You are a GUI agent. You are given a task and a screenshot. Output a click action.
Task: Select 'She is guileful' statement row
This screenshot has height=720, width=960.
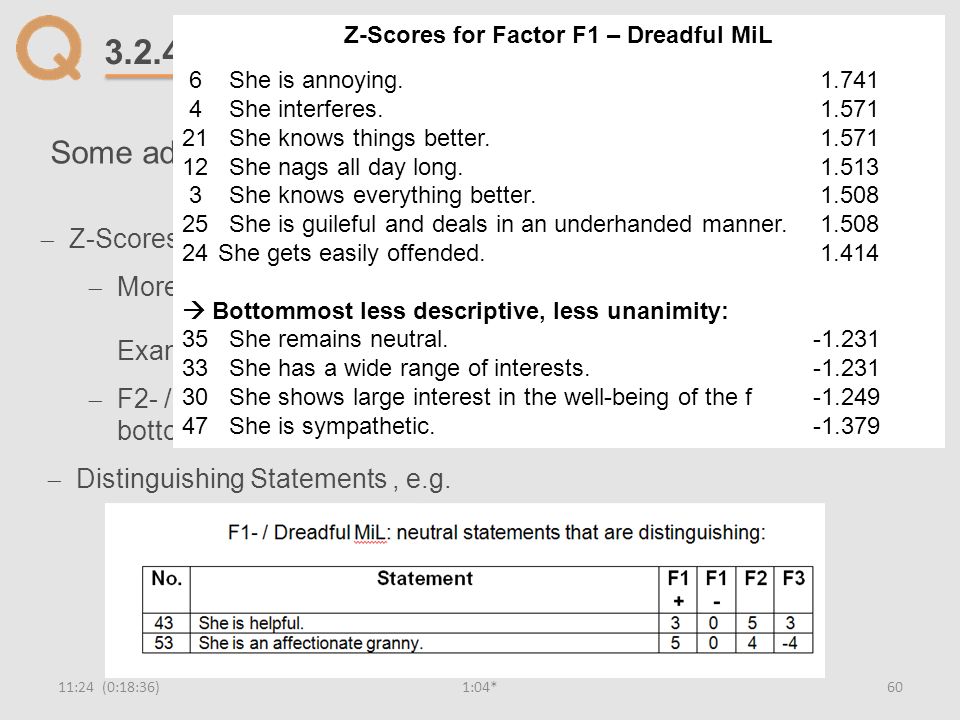(x=530, y=224)
